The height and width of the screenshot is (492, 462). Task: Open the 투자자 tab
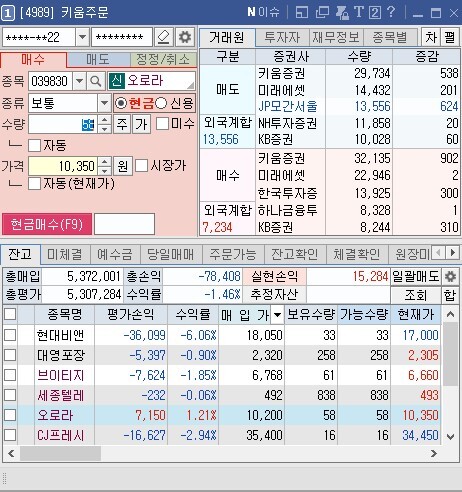point(282,37)
